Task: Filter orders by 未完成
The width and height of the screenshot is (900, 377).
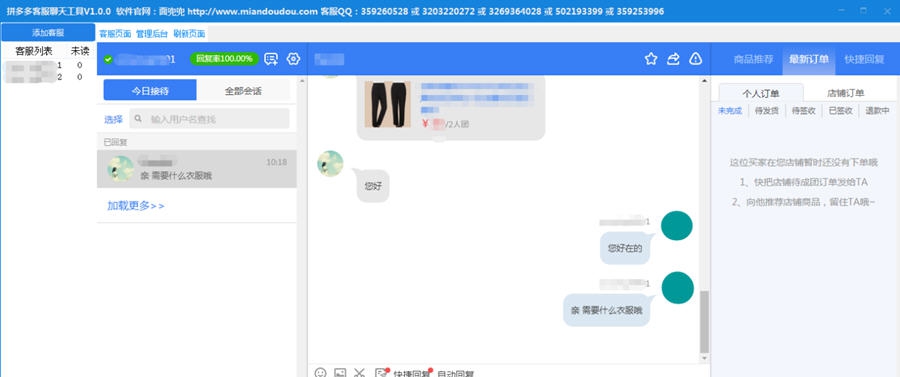Action: click(730, 111)
